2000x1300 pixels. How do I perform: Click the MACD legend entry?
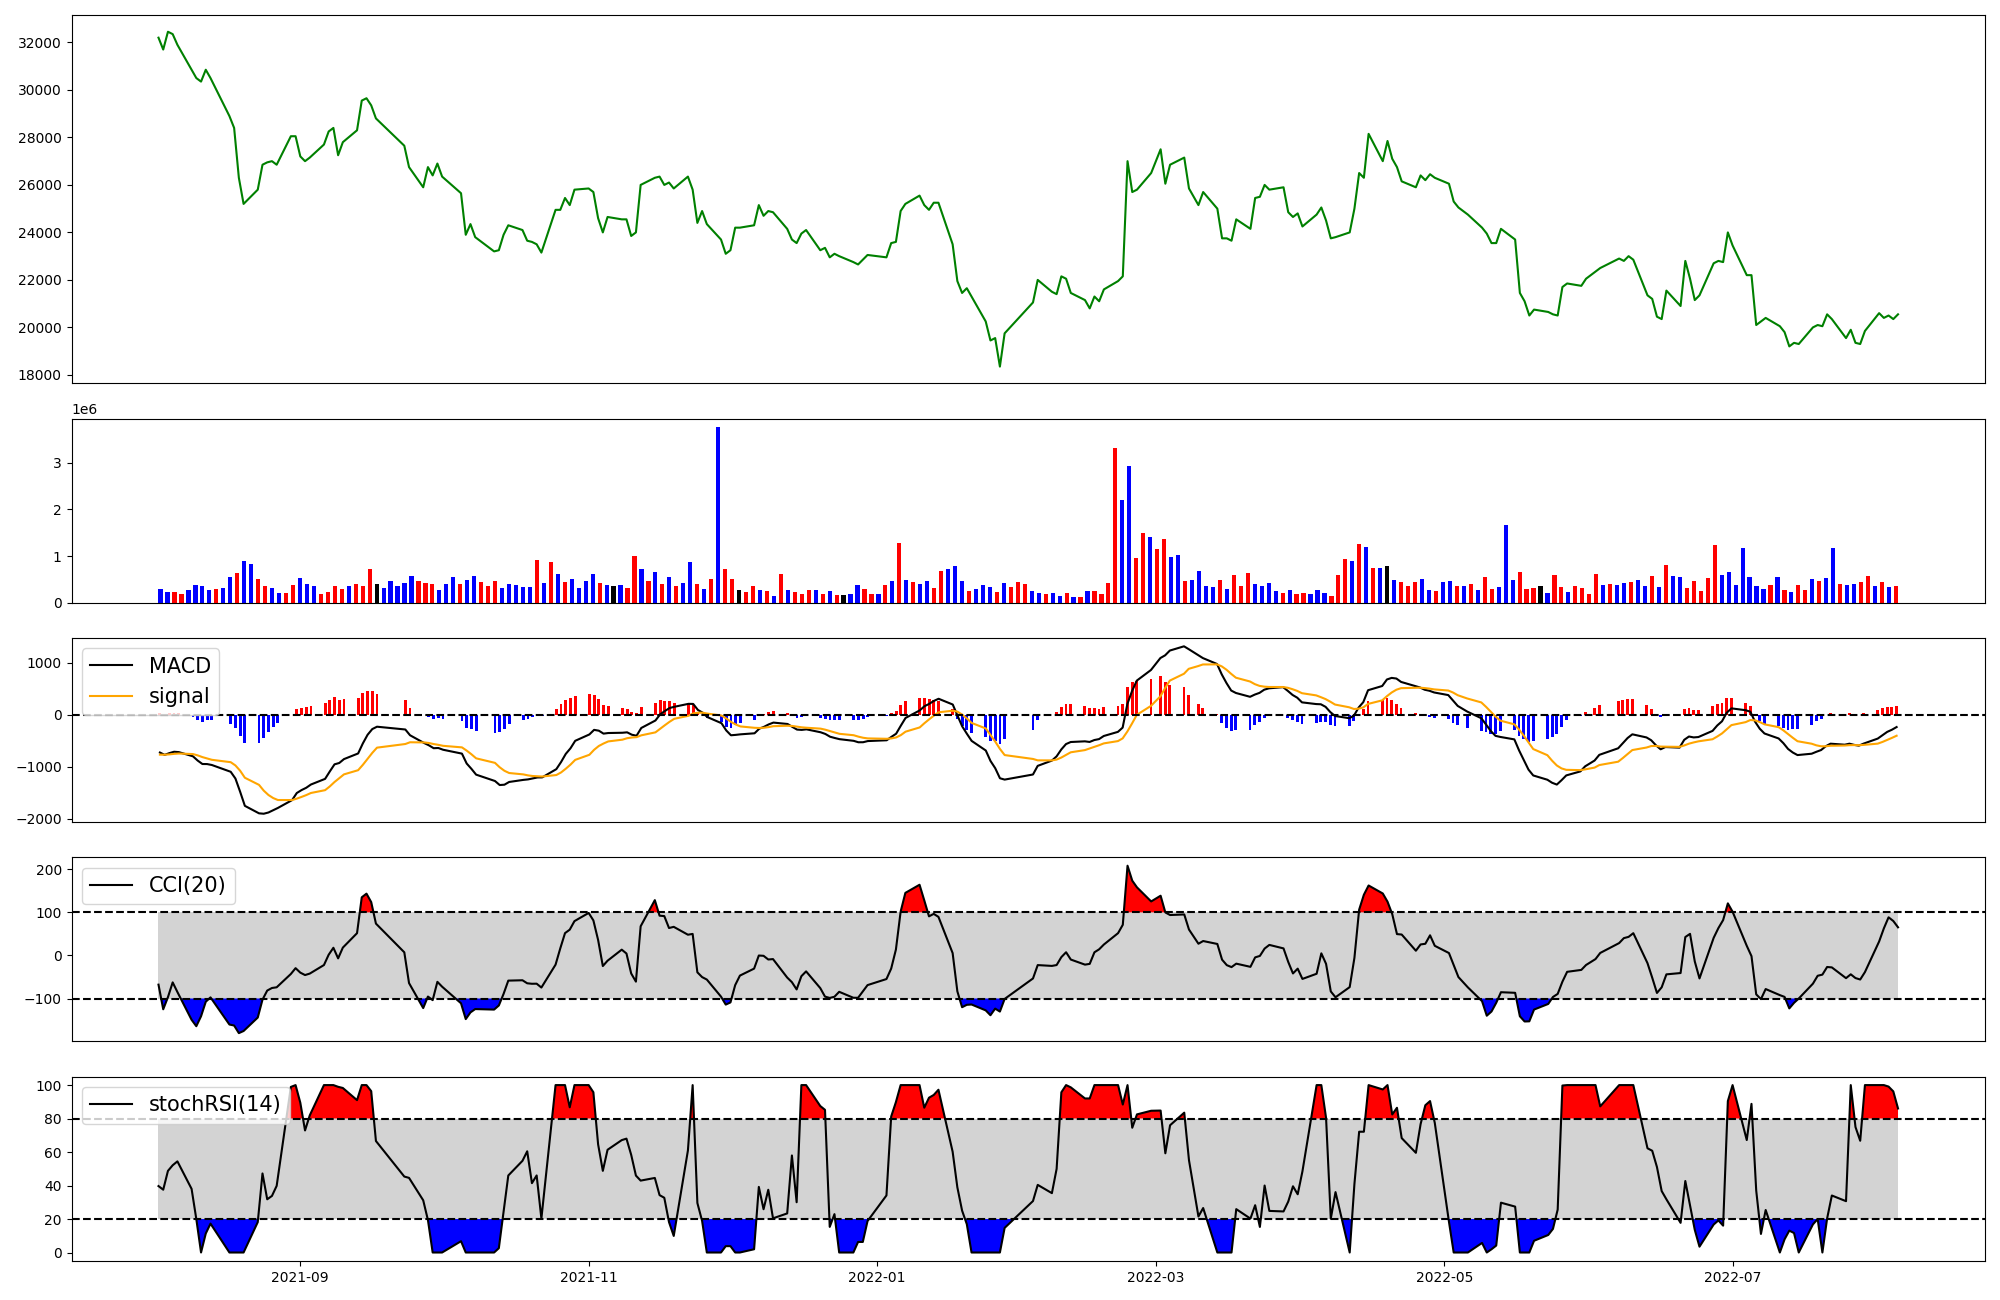pyautogui.click(x=179, y=666)
